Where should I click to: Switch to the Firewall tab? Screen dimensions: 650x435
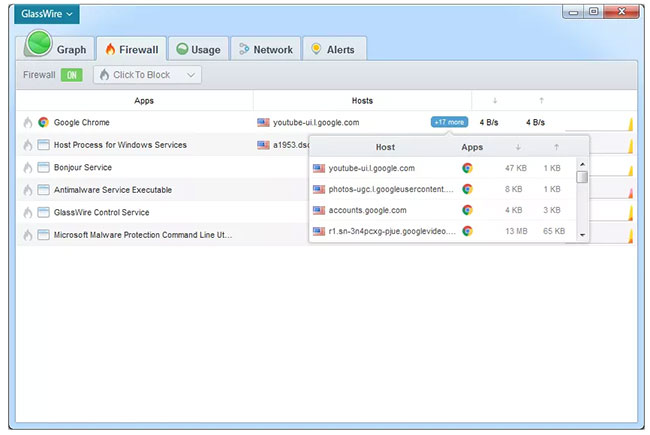(x=132, y=49)
